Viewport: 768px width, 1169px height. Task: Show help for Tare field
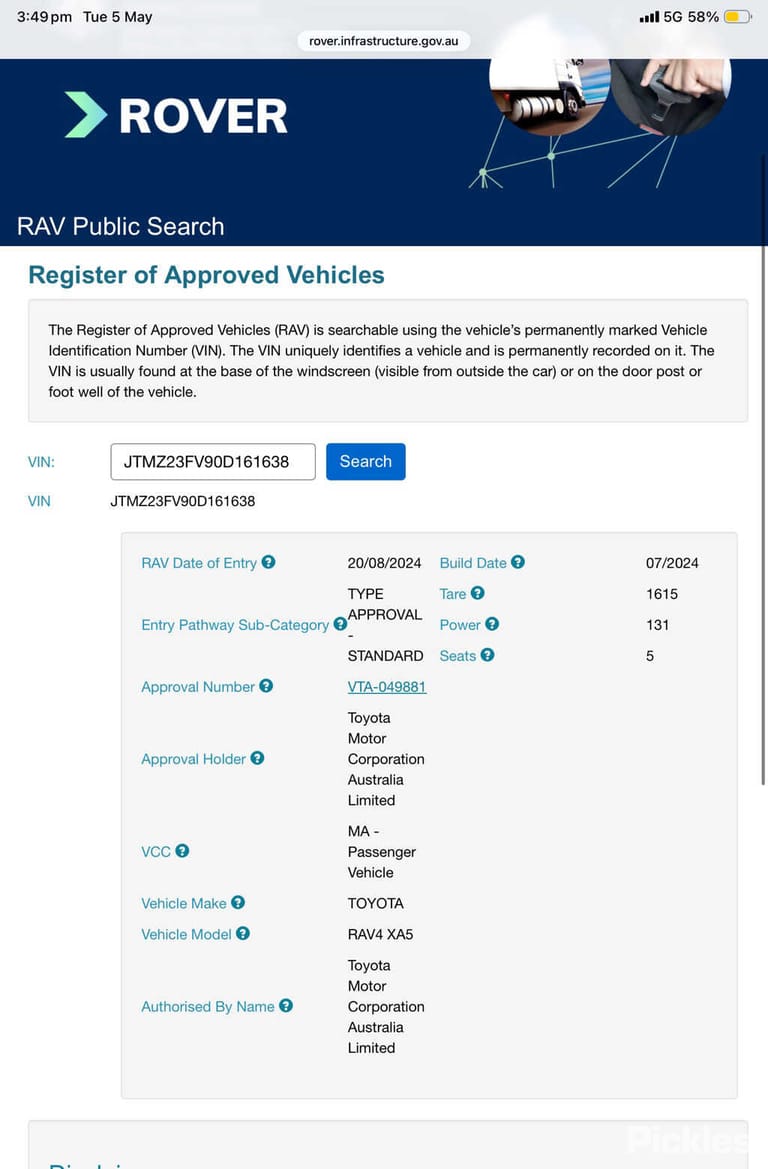[478, 593]
